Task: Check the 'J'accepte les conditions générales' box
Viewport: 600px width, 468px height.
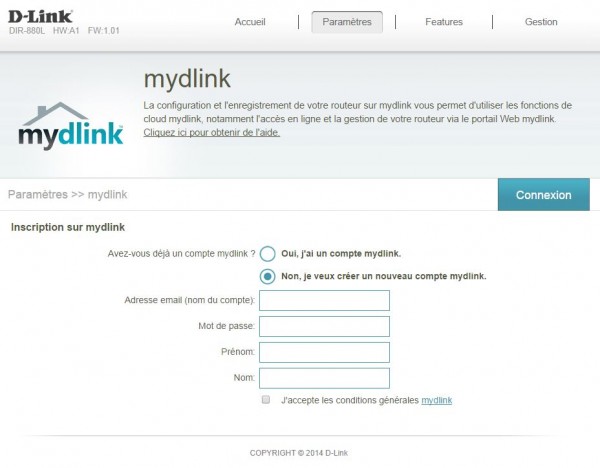Action: pyautogui.click(x=266, y=400)
